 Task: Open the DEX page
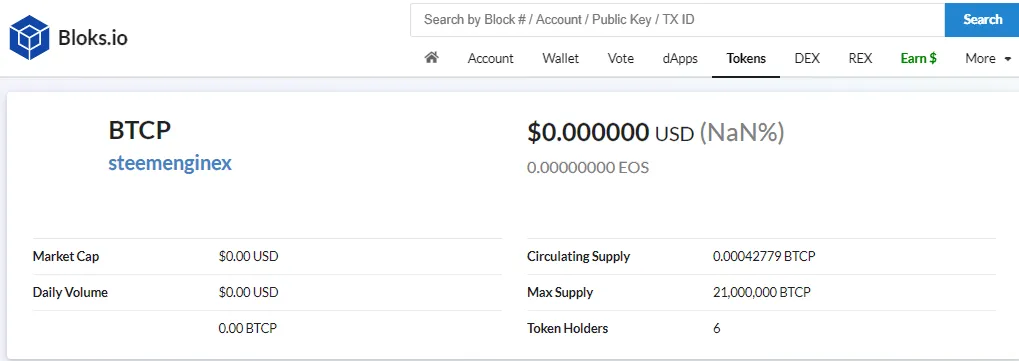point(807,59)
